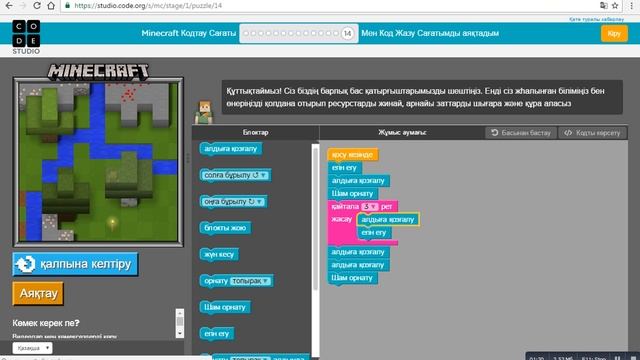Pick 'алдыға қозғалу' block in toolbox

click(x=231, y=149)
